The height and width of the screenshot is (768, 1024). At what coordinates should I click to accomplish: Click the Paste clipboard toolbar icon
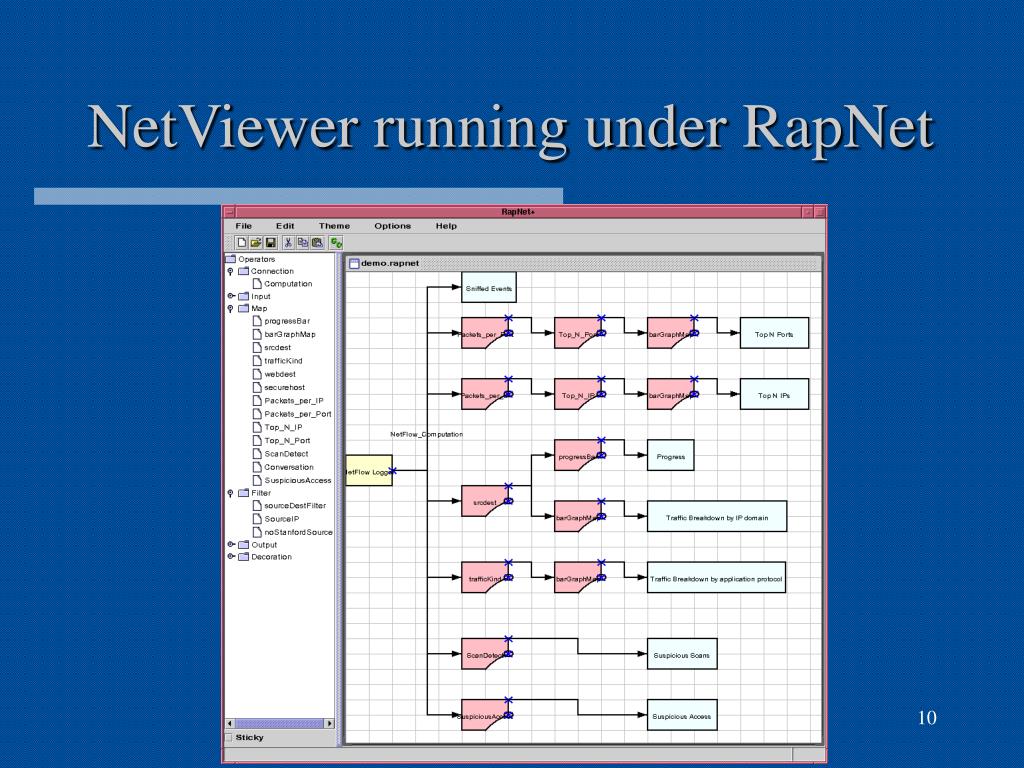pyautogui.click(x=317, y=242)
